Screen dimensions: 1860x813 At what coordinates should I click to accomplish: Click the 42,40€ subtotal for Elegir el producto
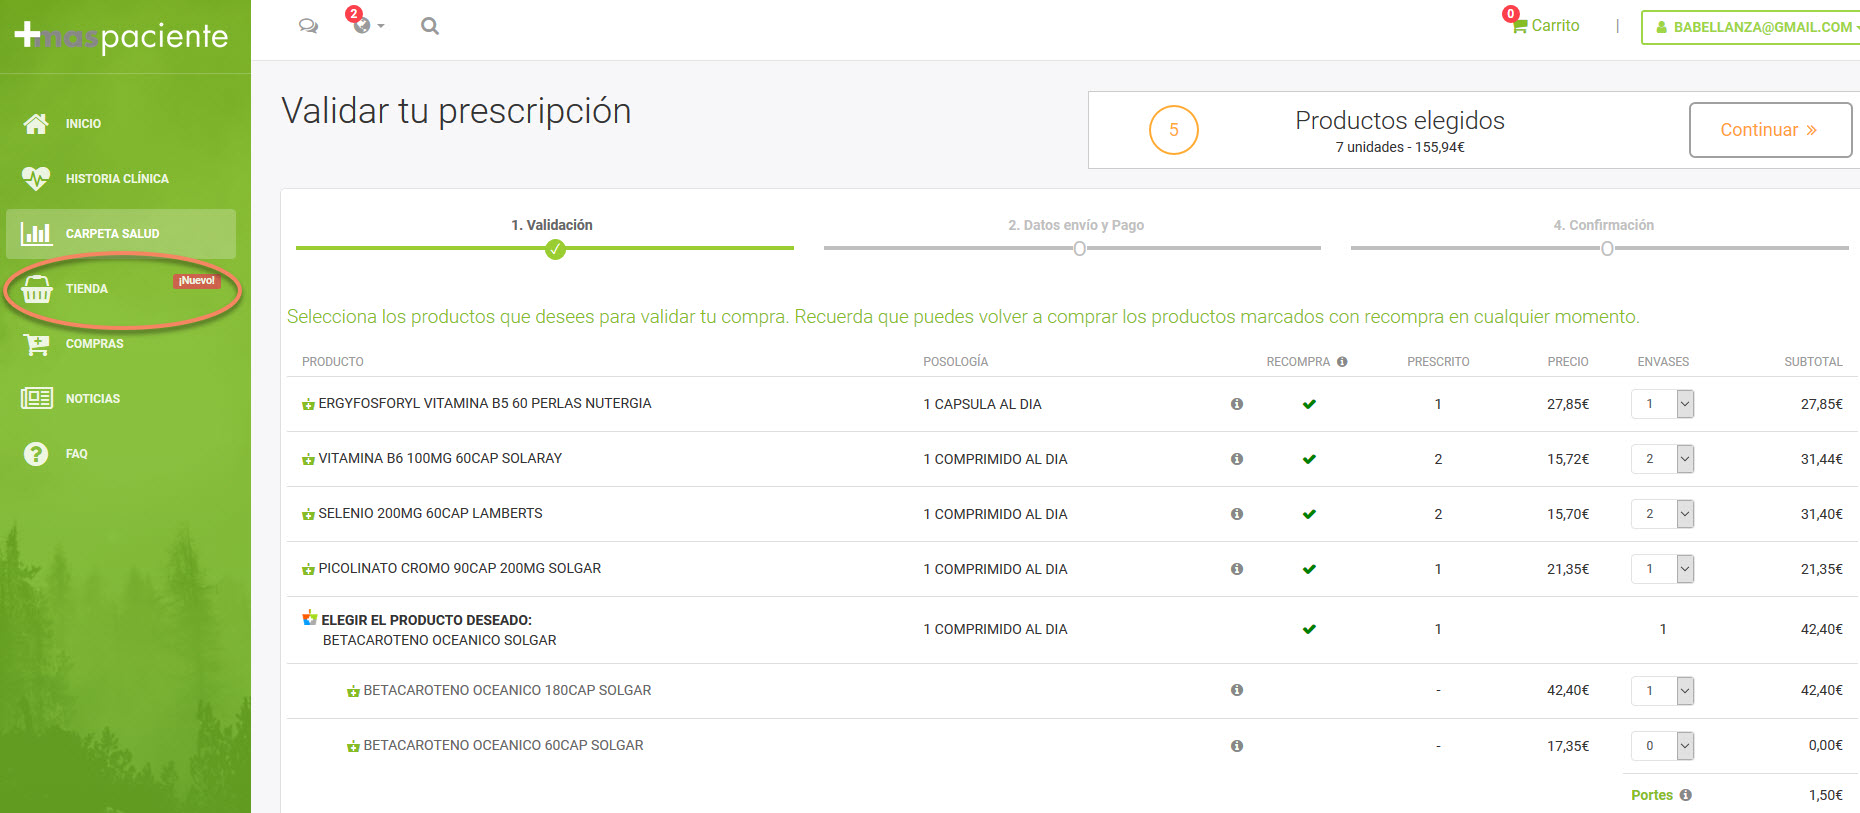point(1822,629)
